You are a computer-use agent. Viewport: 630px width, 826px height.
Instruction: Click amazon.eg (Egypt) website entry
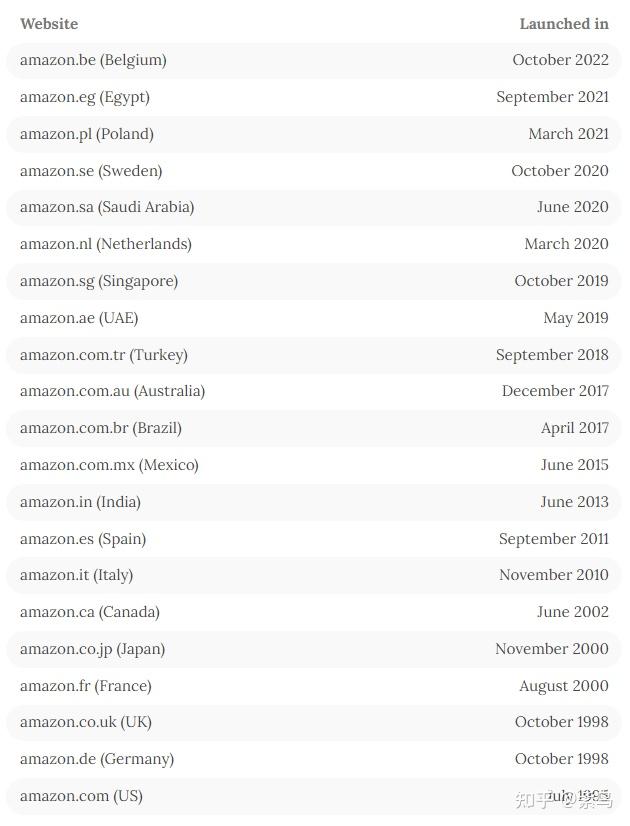[84, 97]
